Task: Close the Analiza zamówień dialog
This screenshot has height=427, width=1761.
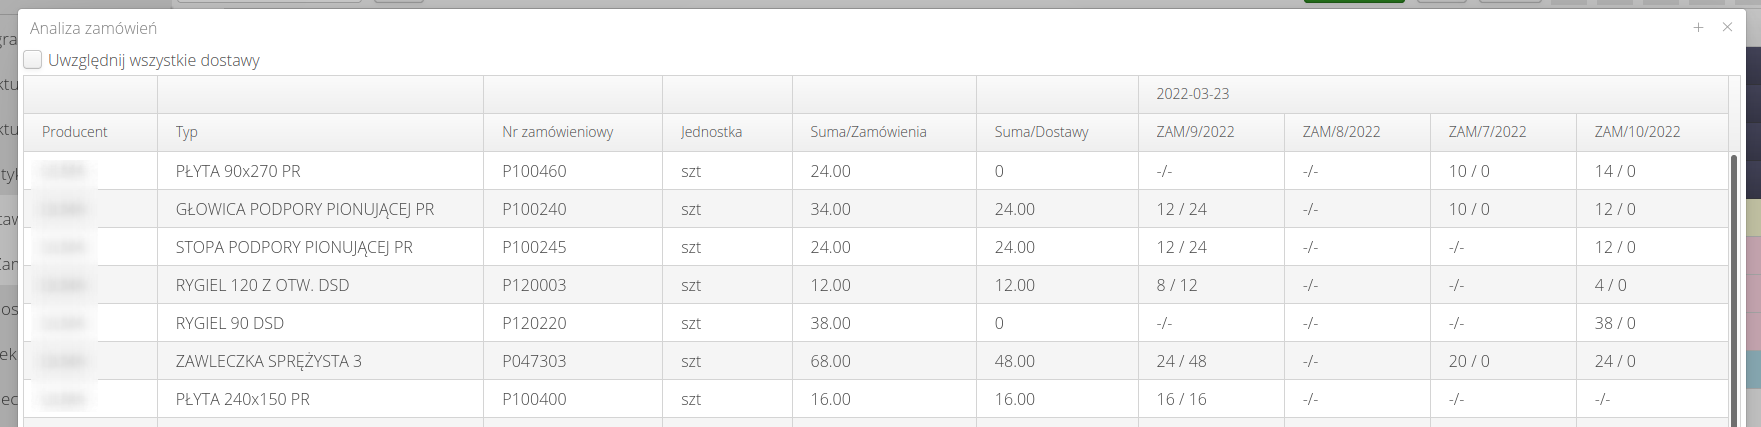Action: 1727,28
